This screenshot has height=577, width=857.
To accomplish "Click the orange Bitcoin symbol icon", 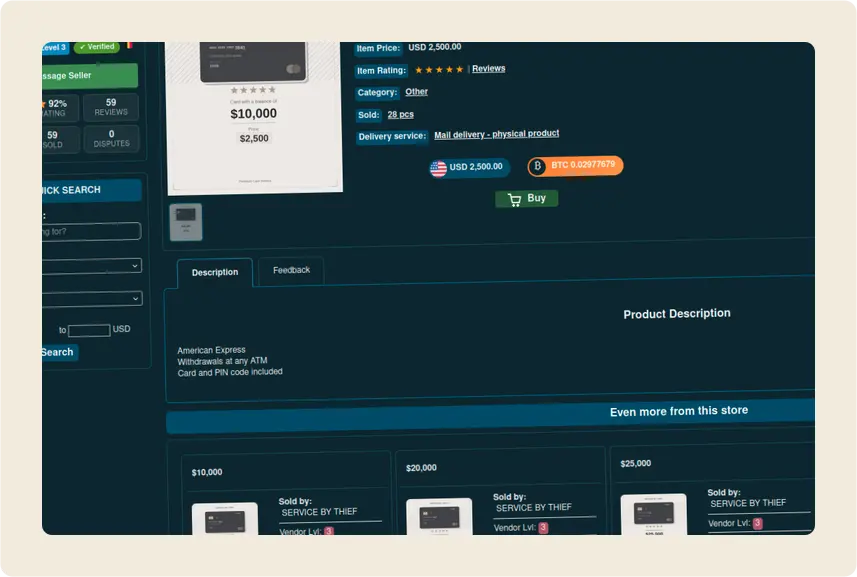I will (x=537, y=166).
